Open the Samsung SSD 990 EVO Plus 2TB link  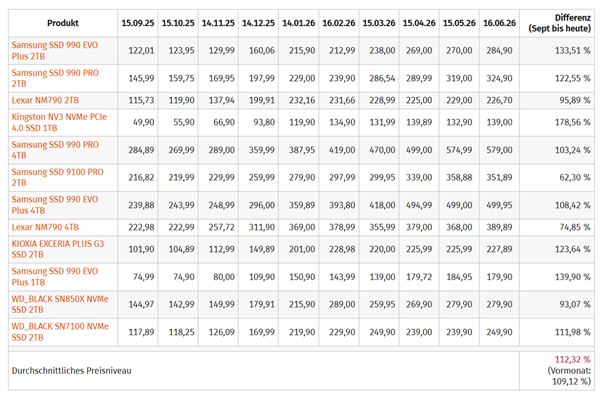55,51
